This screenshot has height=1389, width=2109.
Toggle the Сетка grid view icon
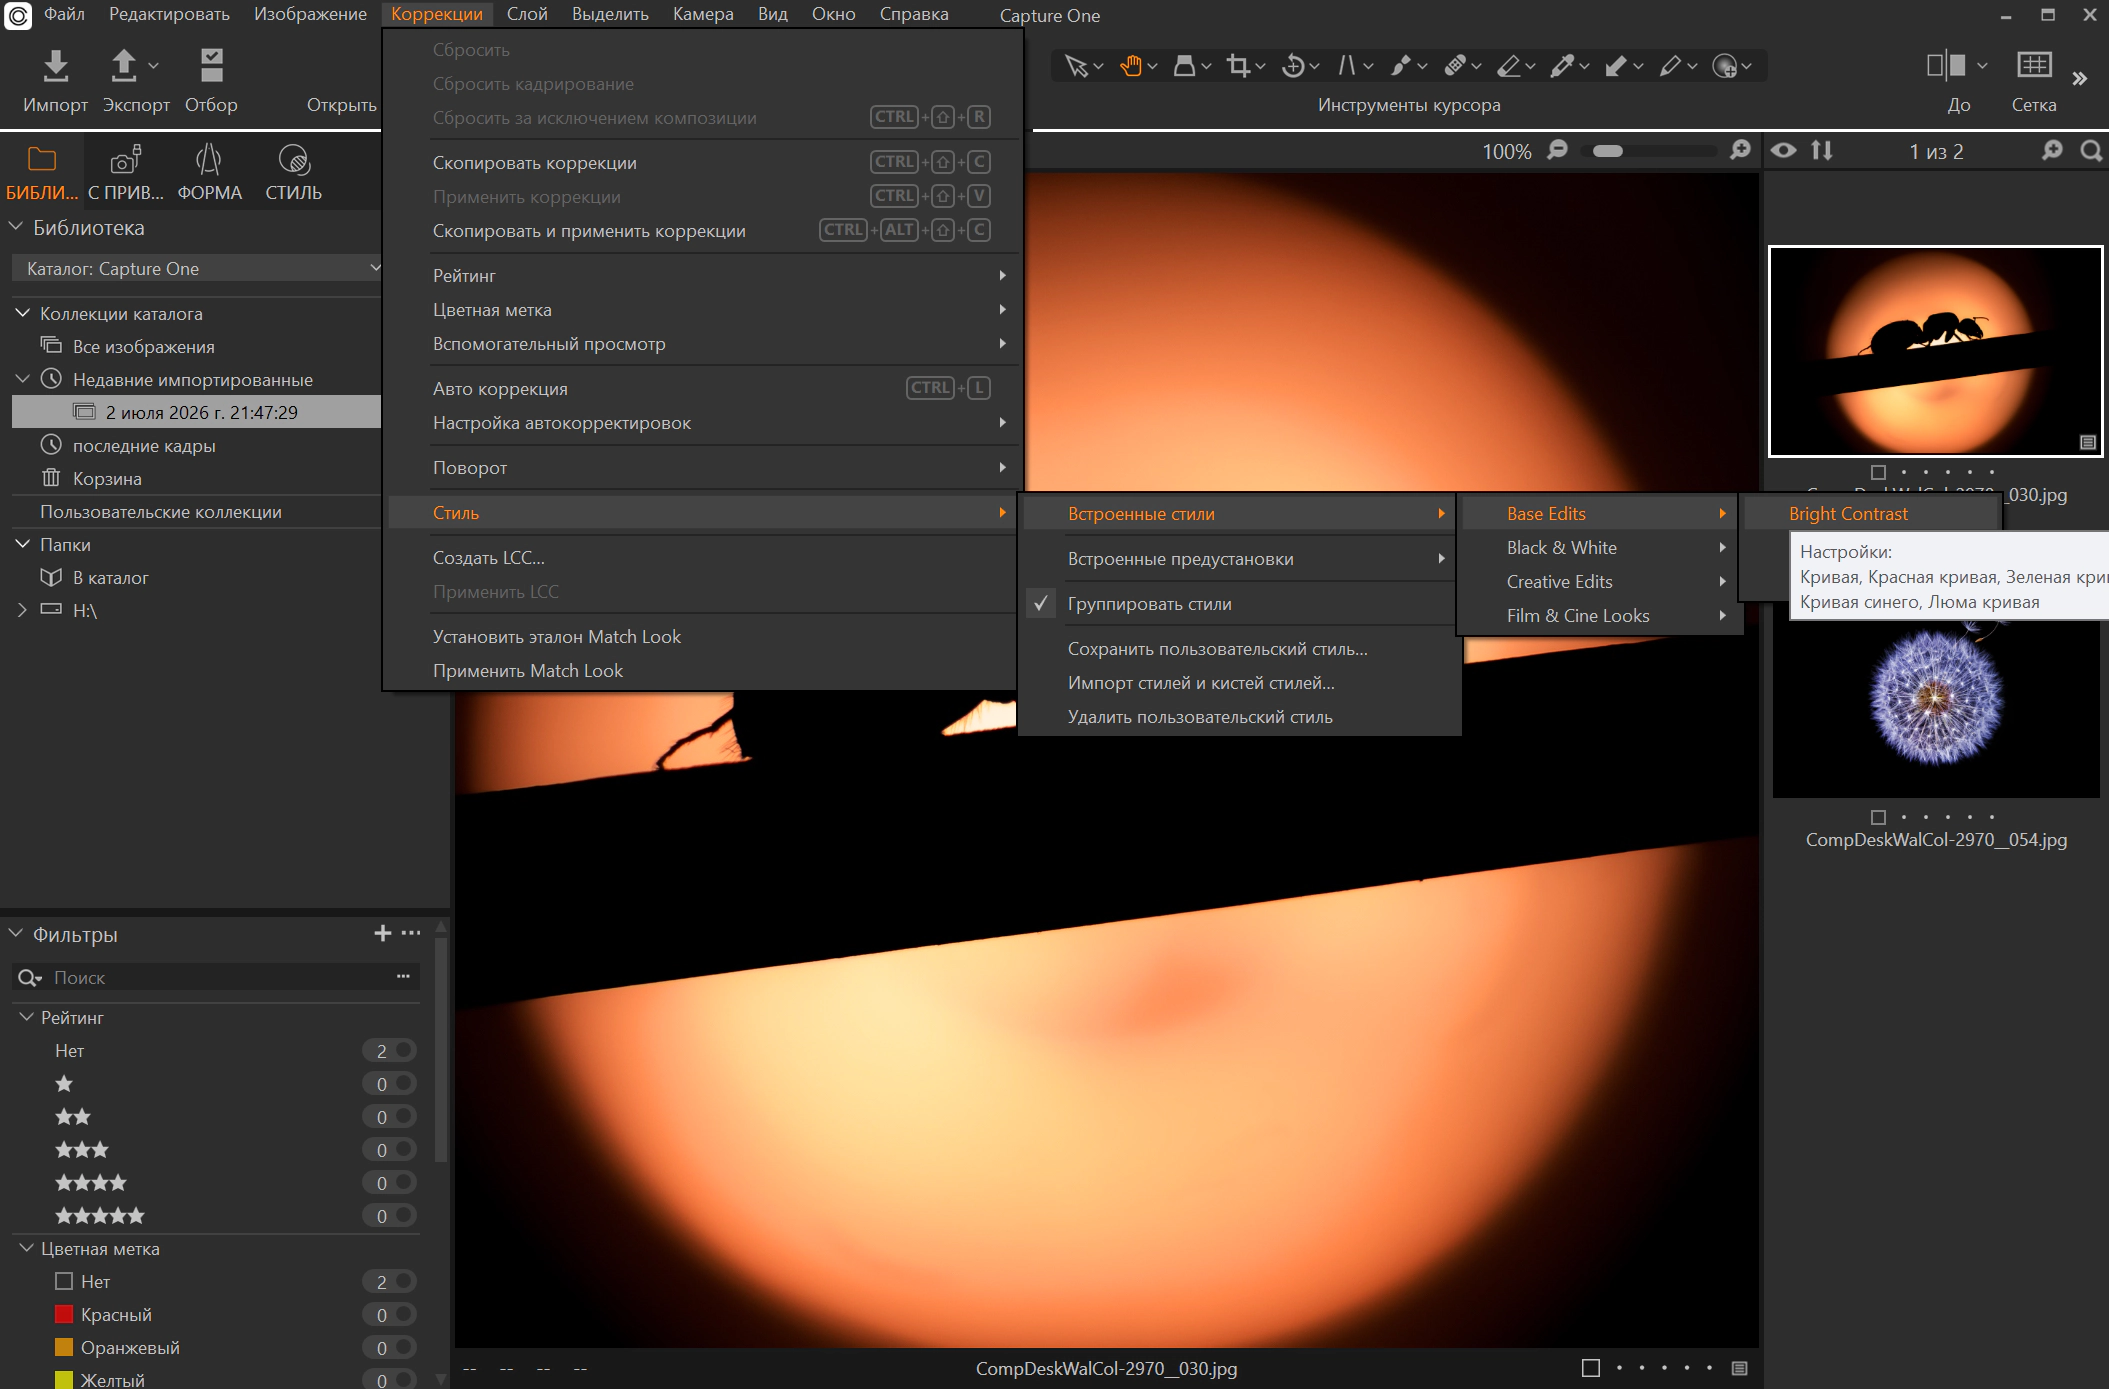click(2034, 66)
